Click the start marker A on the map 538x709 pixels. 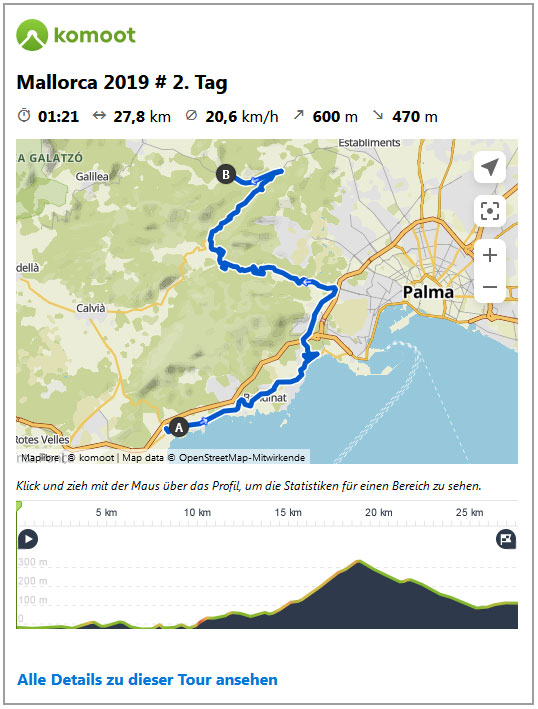coord(179,427)
